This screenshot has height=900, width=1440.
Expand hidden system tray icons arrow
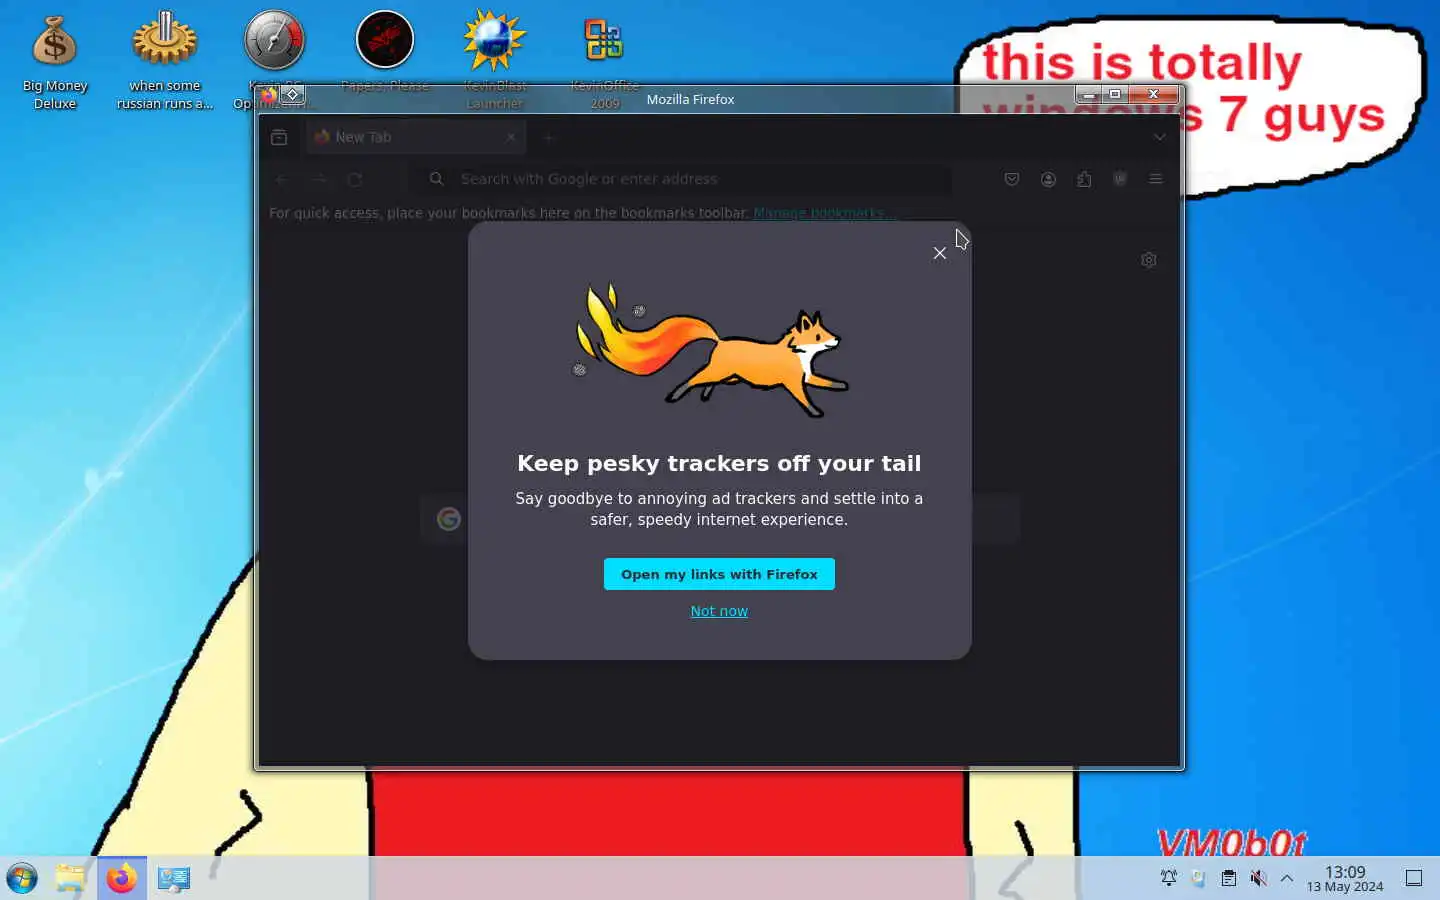[1287, 878]
